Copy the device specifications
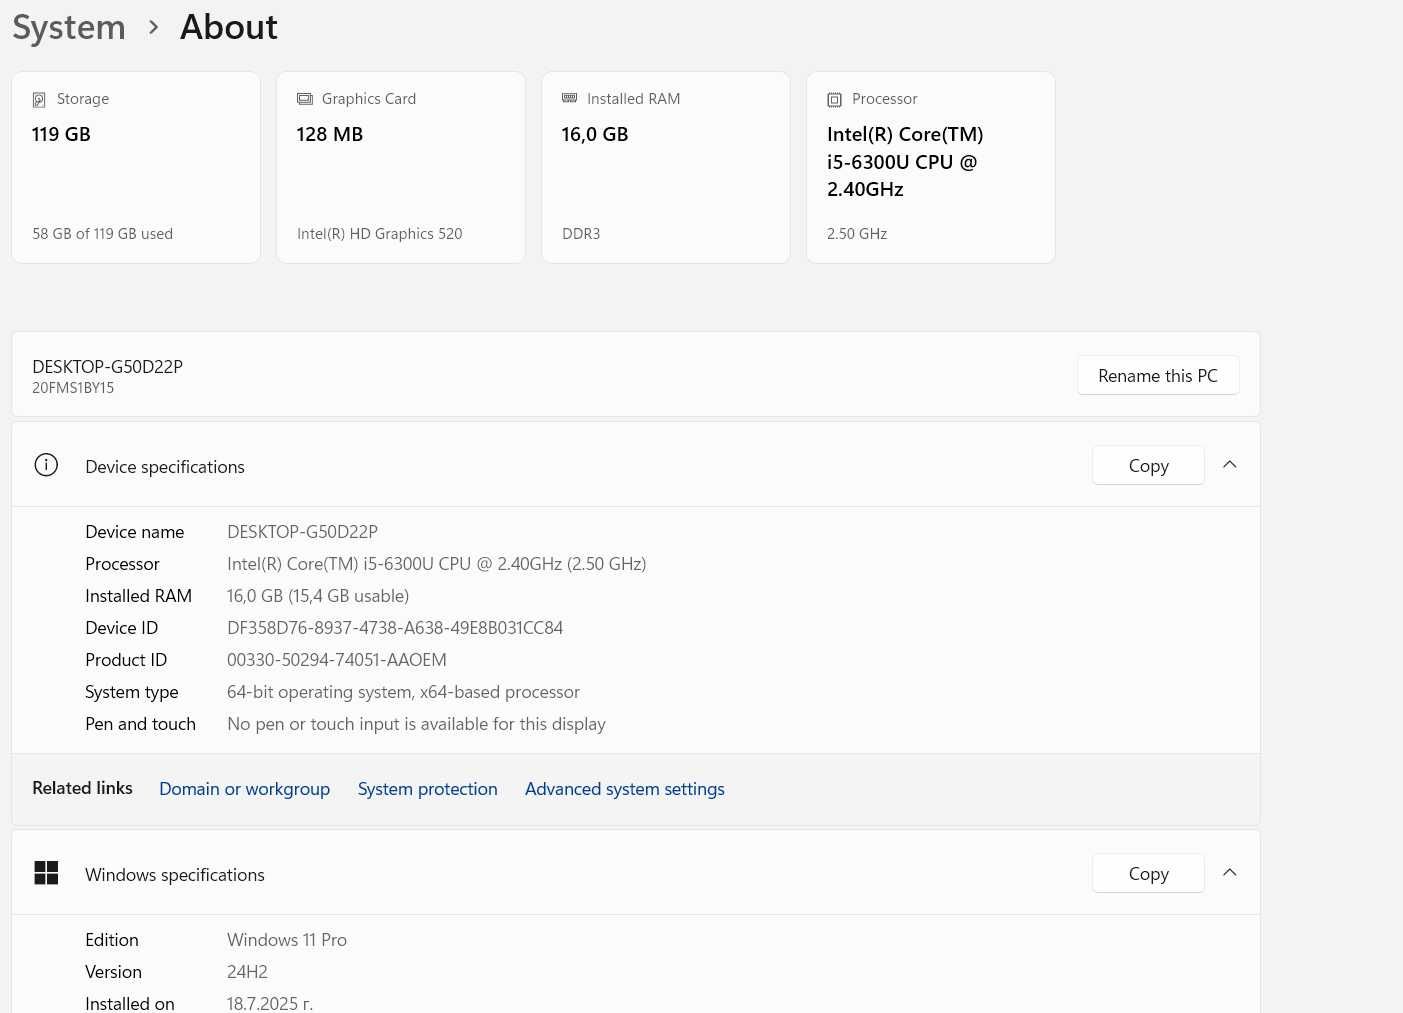Viewport: 1403px width, 1013px height. (x=1148, y=466)
